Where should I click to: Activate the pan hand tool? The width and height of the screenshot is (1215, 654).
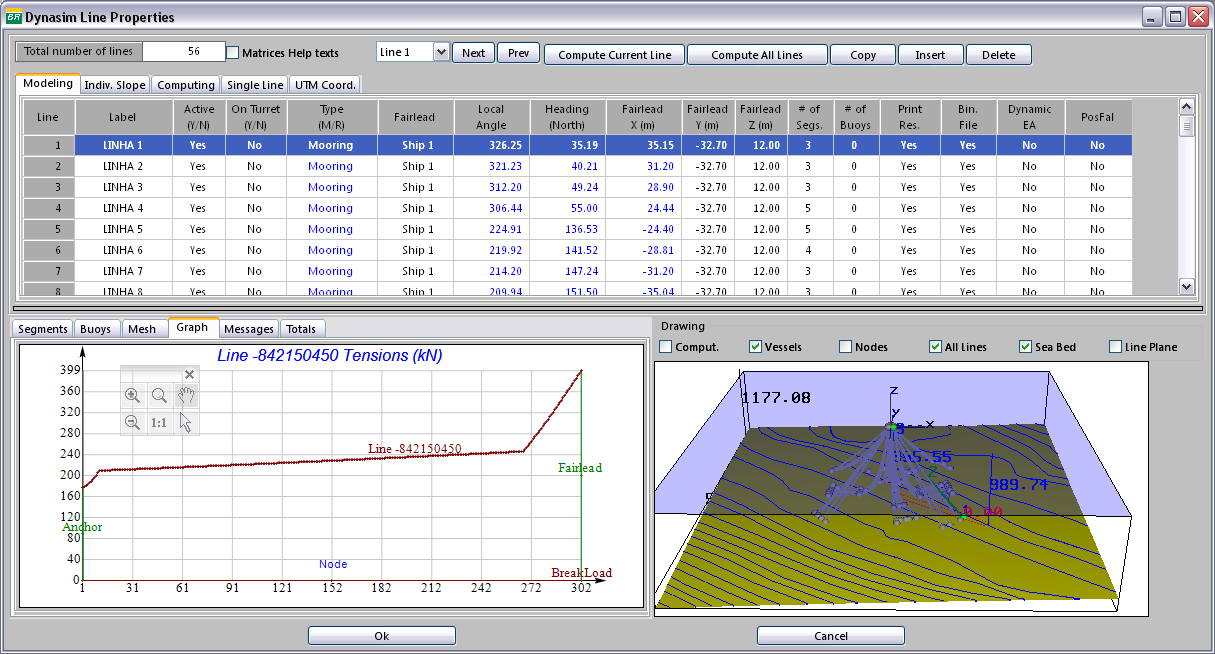(x=186, y=396)
